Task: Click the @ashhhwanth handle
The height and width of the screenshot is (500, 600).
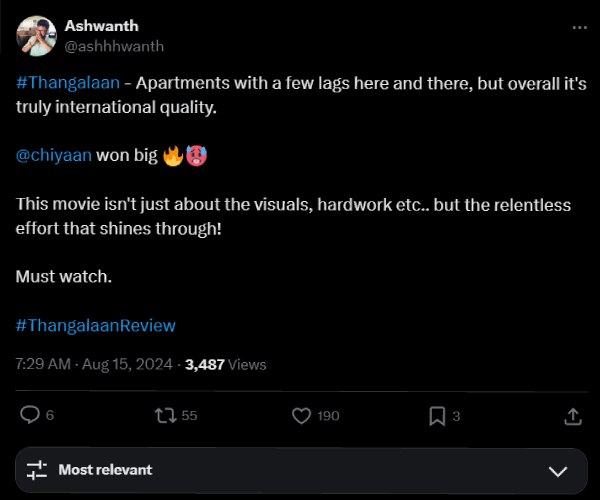Action: pos(113,46)
